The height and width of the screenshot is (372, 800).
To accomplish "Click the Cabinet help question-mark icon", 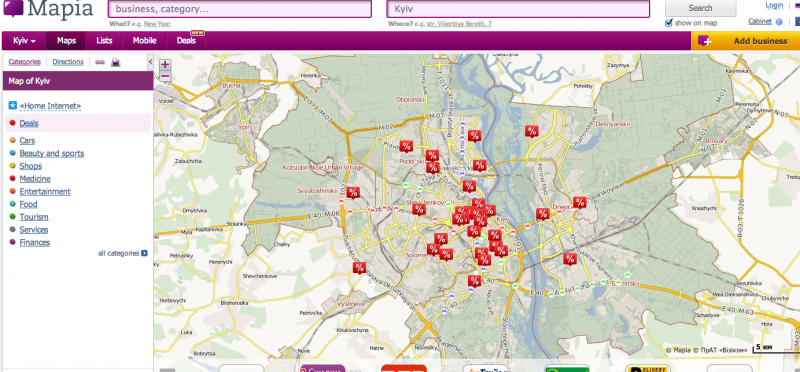I will (779, 22).
